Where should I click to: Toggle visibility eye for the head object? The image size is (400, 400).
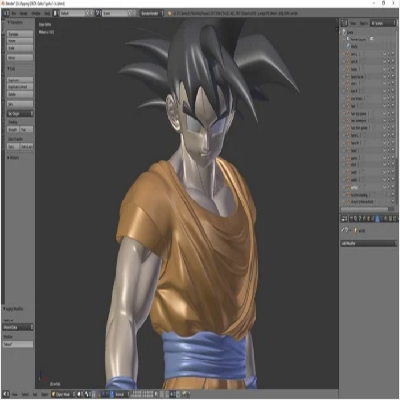pyautogui.click(x=384, y=150)
